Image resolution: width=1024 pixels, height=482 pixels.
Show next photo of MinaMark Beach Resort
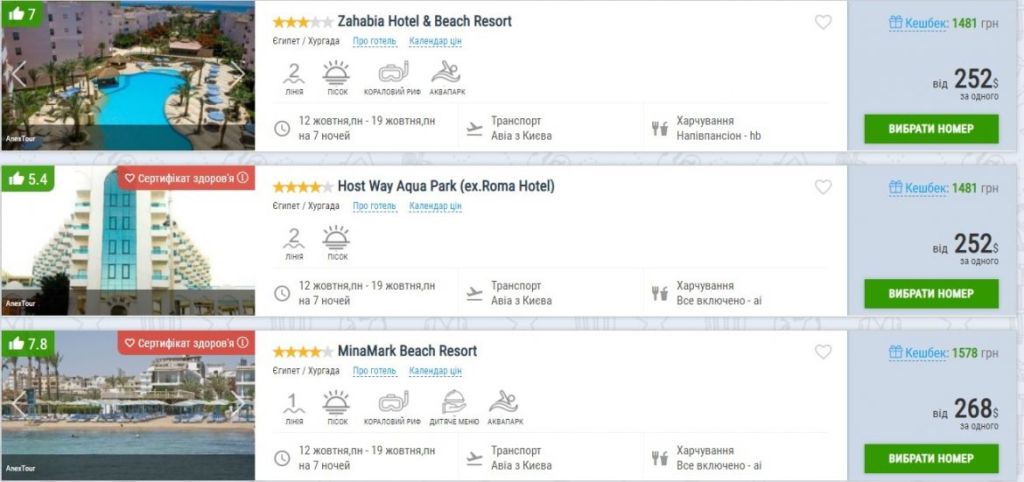(238, 403)
